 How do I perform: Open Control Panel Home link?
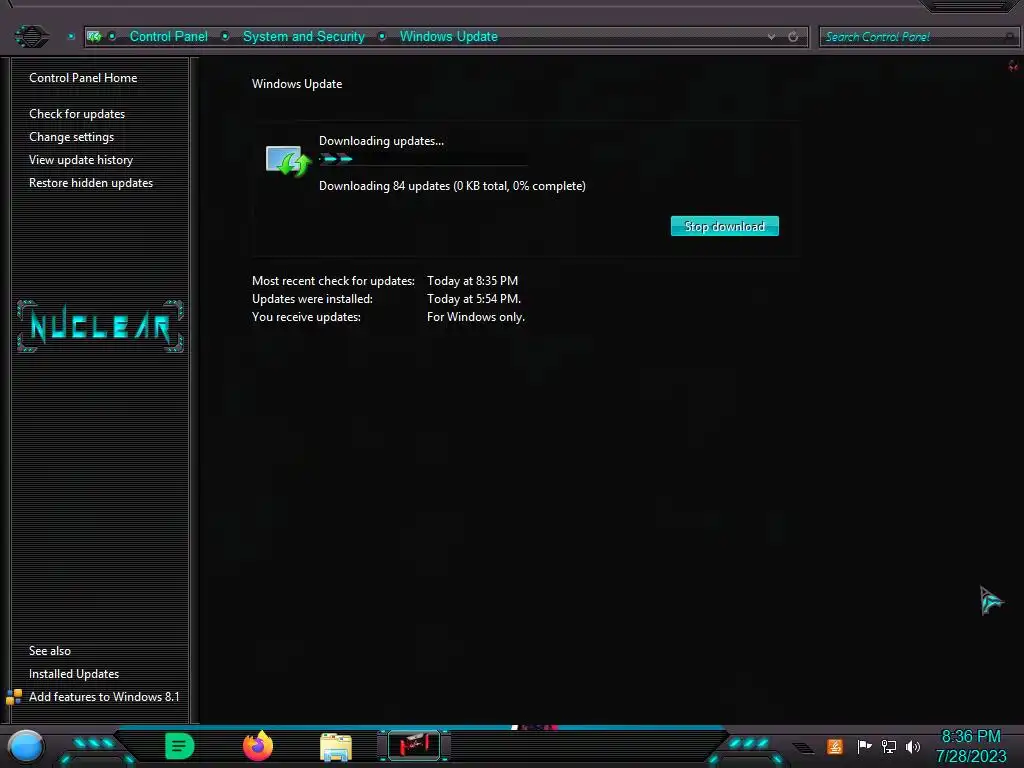pos(83,78)
